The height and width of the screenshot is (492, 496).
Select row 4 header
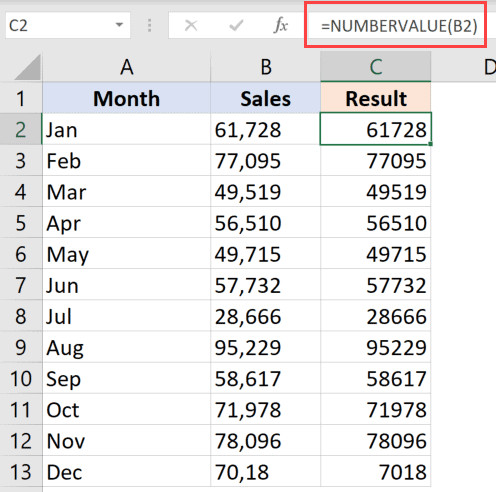click(21, 192)
